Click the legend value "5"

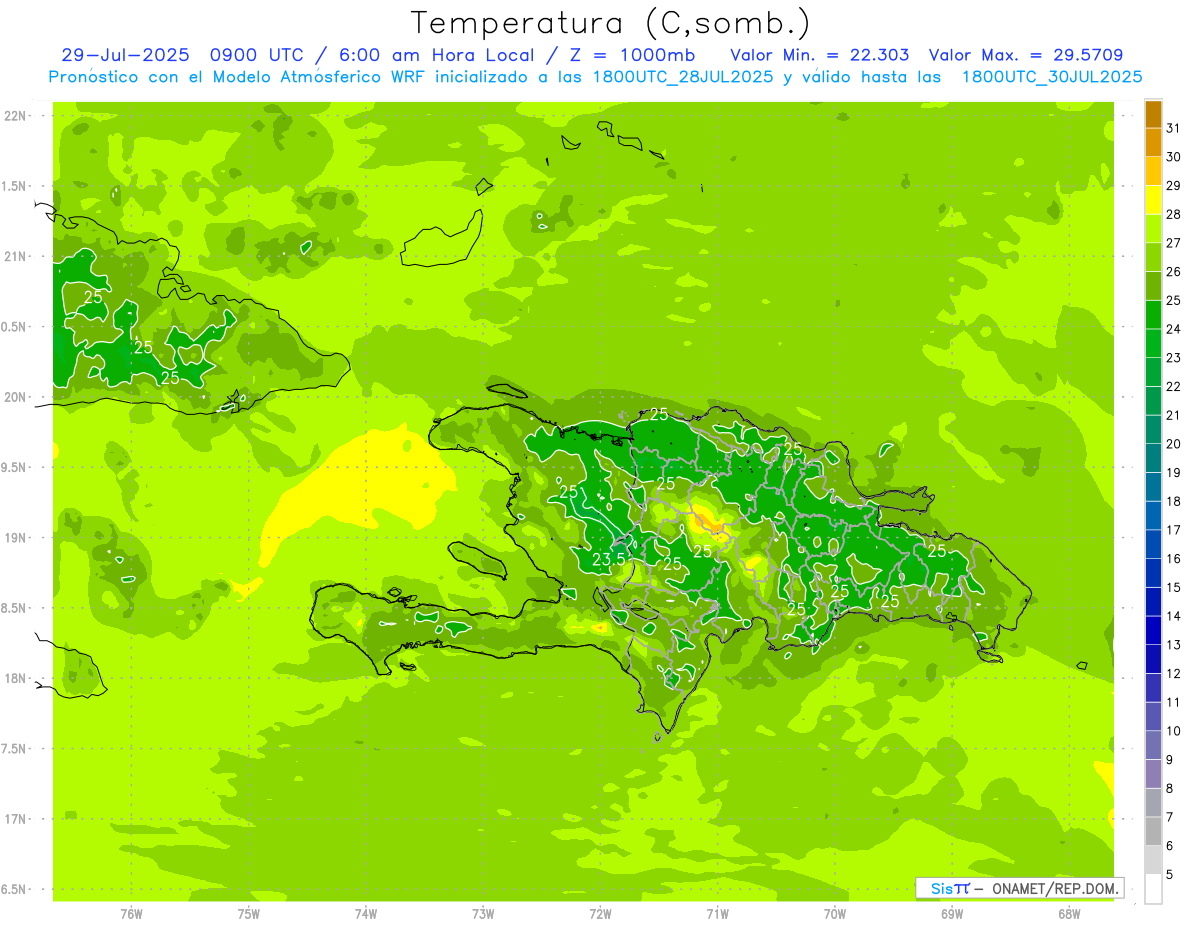[1170, 875]
